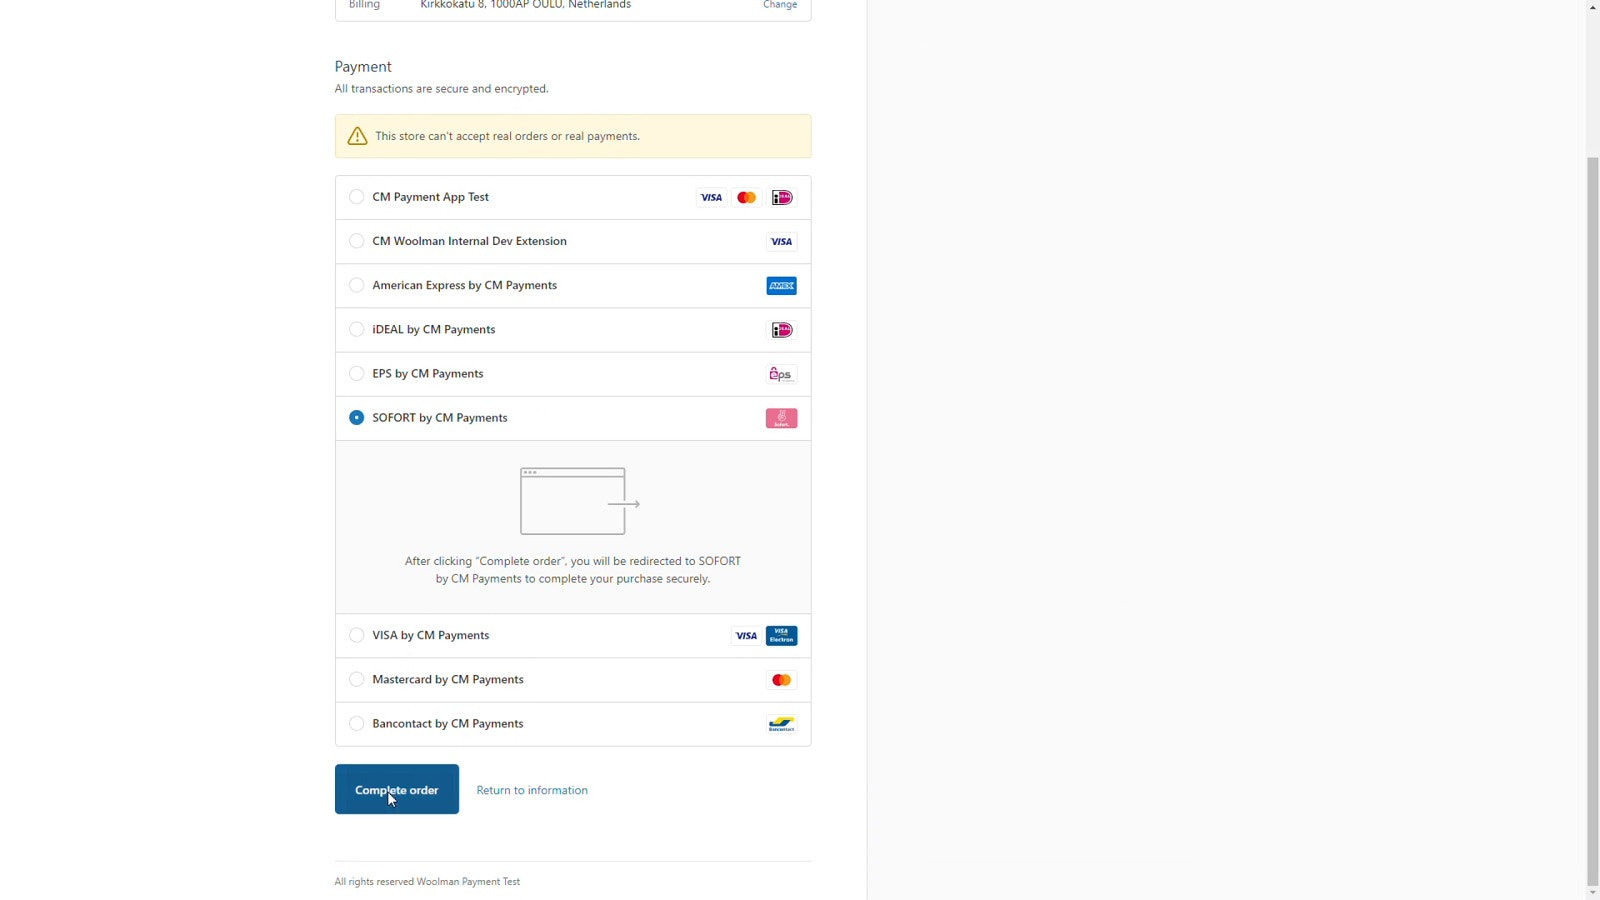Image resolution: width=1600 pixels, height=900 pixels.
Task: Click the warning triangle icon in banner
Action: point(357,136)
